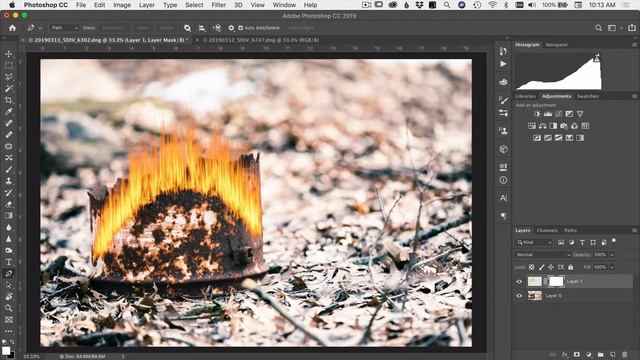Open the Layers panel menu
Image resolution: width=640 pixels, height=360 pixels.
click(x=634, y=230)
